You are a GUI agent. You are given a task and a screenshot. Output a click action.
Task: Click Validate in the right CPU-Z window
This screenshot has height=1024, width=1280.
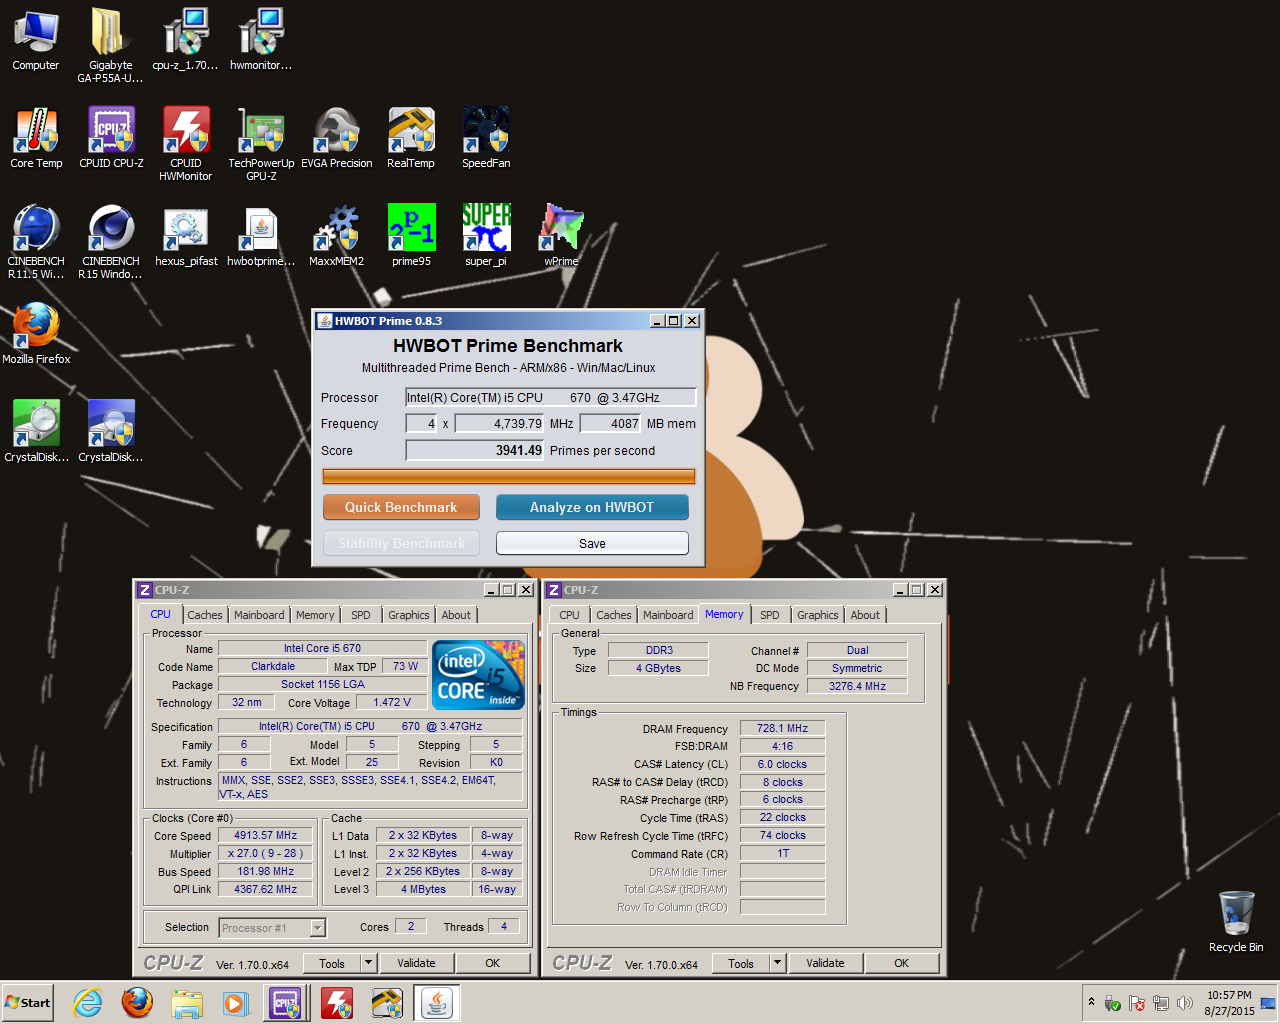[x=825, y=963]
